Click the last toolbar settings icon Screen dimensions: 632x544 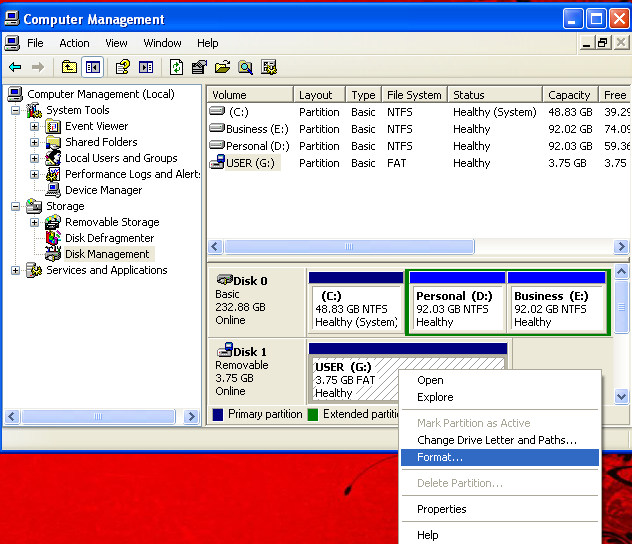(x=269, y=67)
